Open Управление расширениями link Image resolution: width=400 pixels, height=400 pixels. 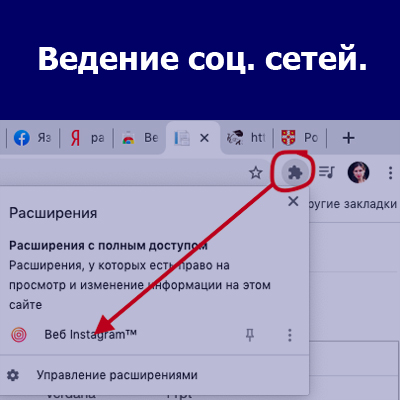tap(117, 375)
